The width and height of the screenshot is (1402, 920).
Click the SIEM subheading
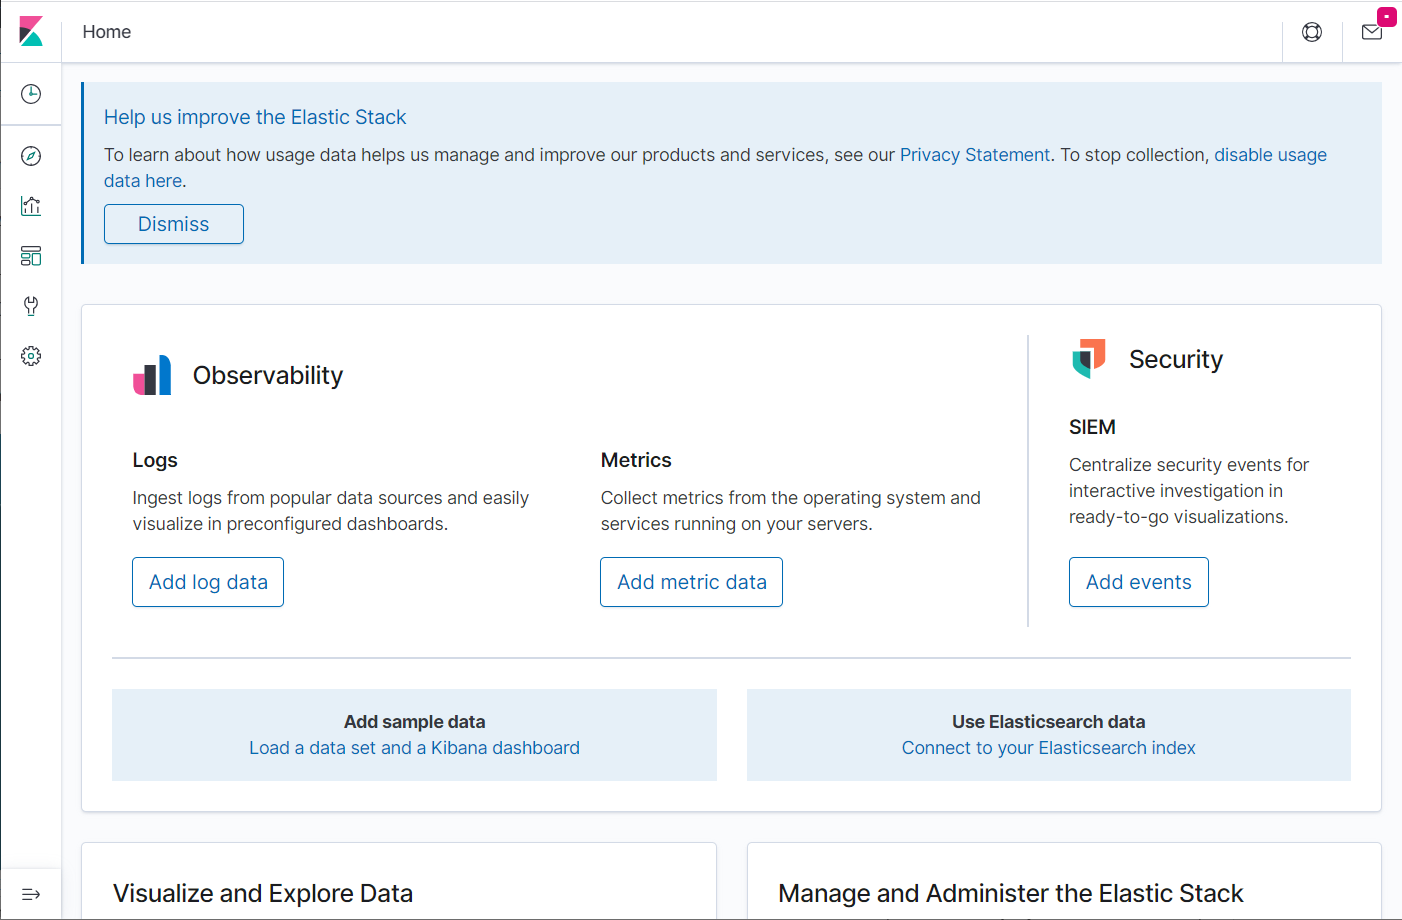pos(1092,427)
